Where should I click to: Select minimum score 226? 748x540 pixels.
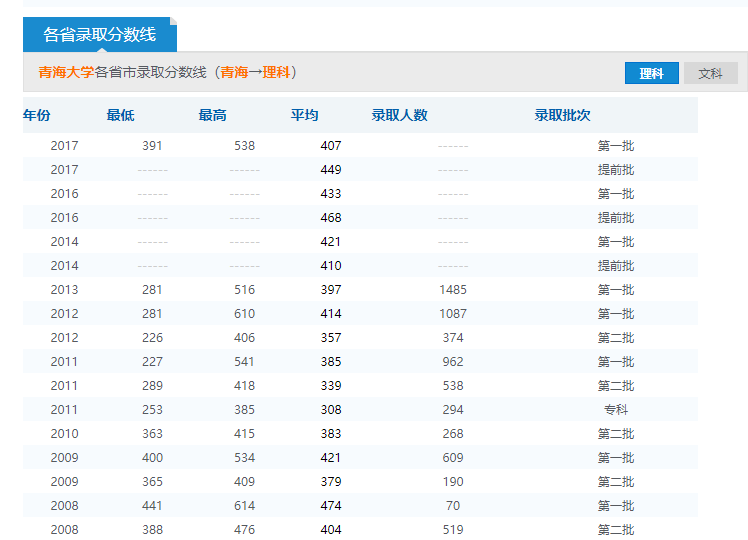click(152, 338)
